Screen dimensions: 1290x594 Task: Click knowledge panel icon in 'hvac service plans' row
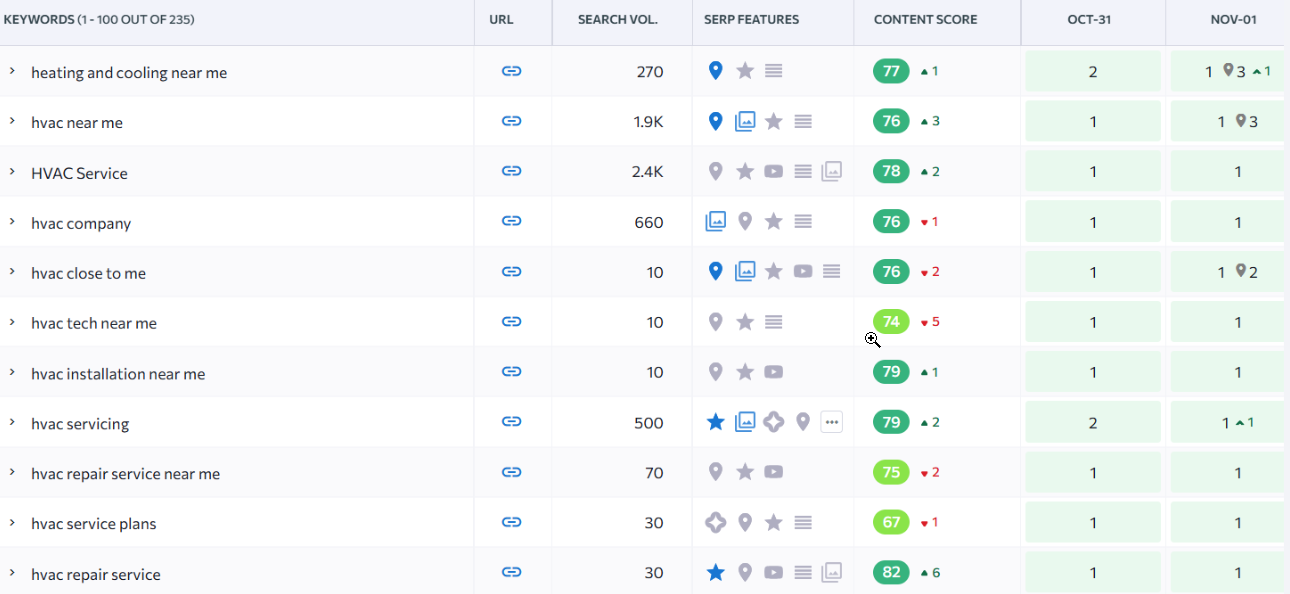(x=715, y=522)
